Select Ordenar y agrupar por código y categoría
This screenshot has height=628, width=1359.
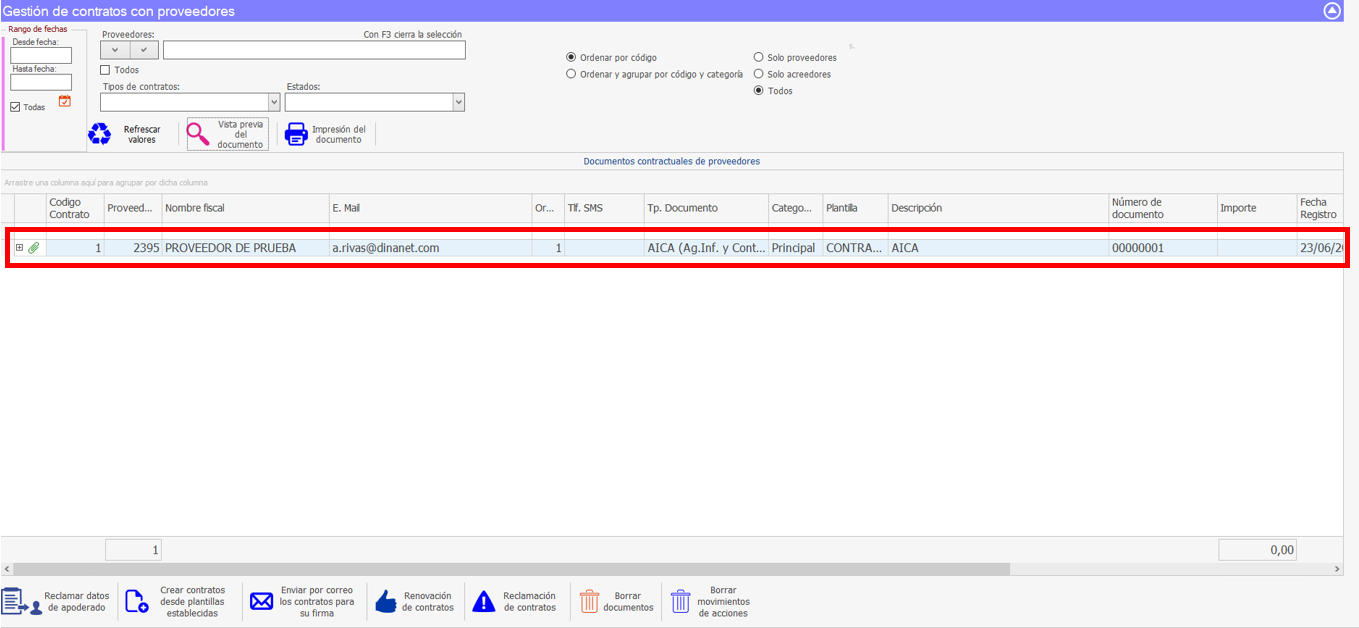[571, 74]
